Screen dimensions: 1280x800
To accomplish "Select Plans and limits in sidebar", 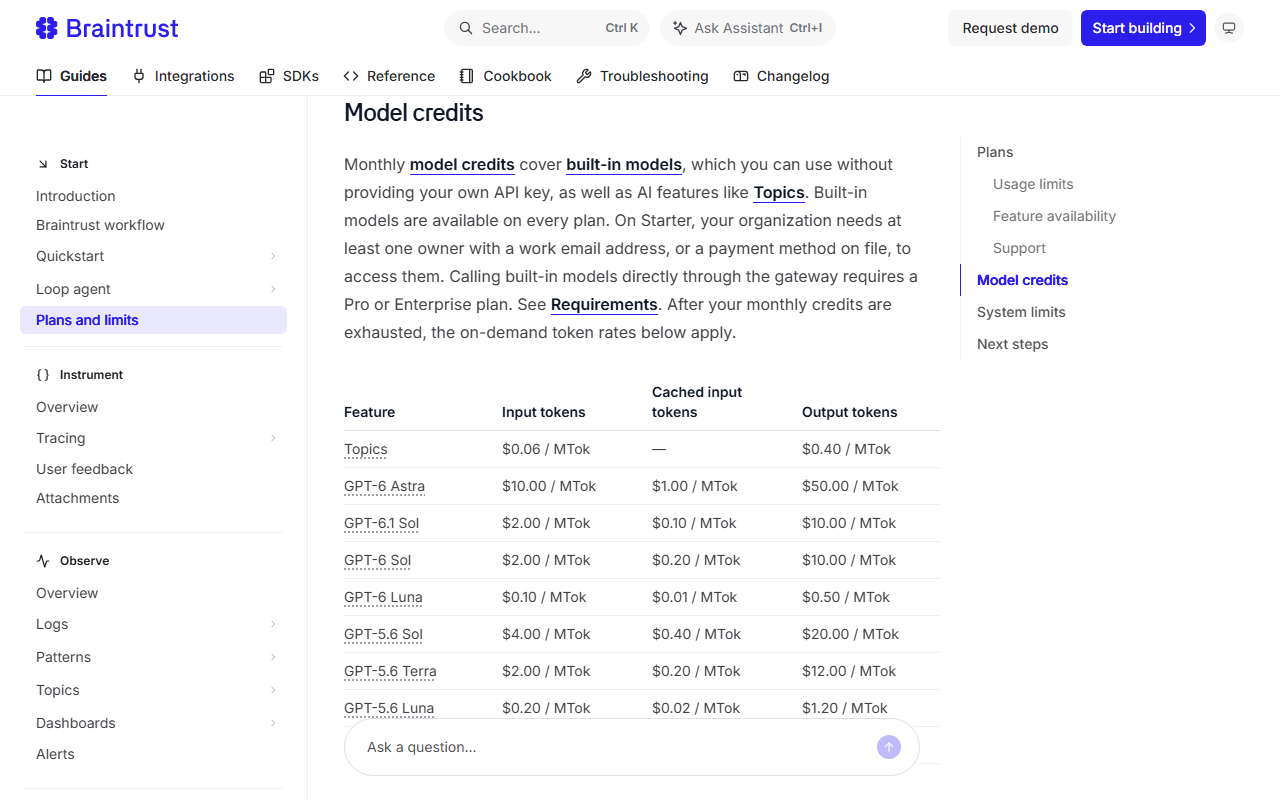I will pos(153,320).
